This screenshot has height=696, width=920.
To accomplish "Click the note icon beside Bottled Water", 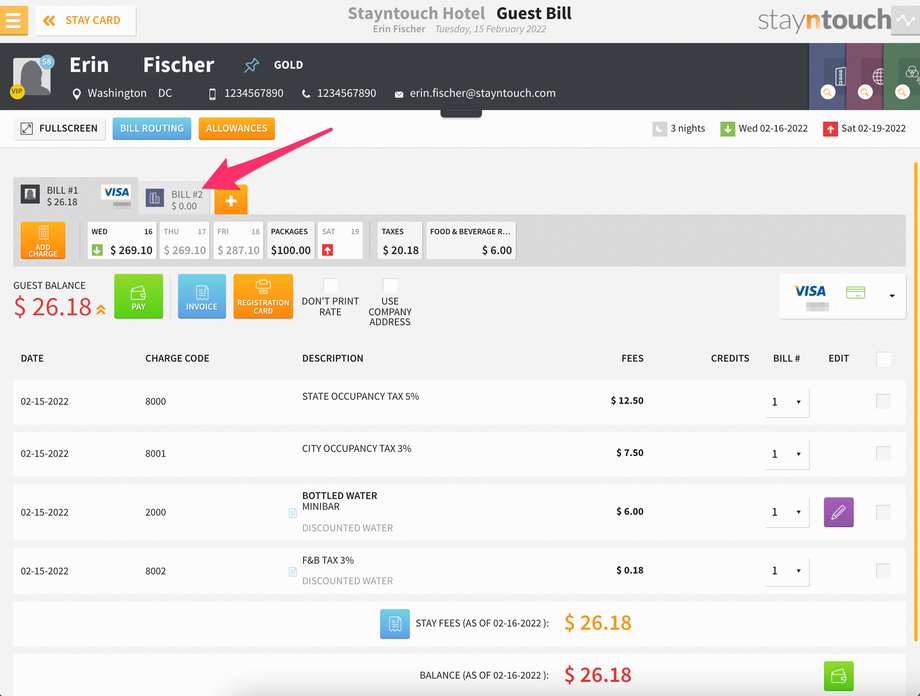I will click(293, 513).
